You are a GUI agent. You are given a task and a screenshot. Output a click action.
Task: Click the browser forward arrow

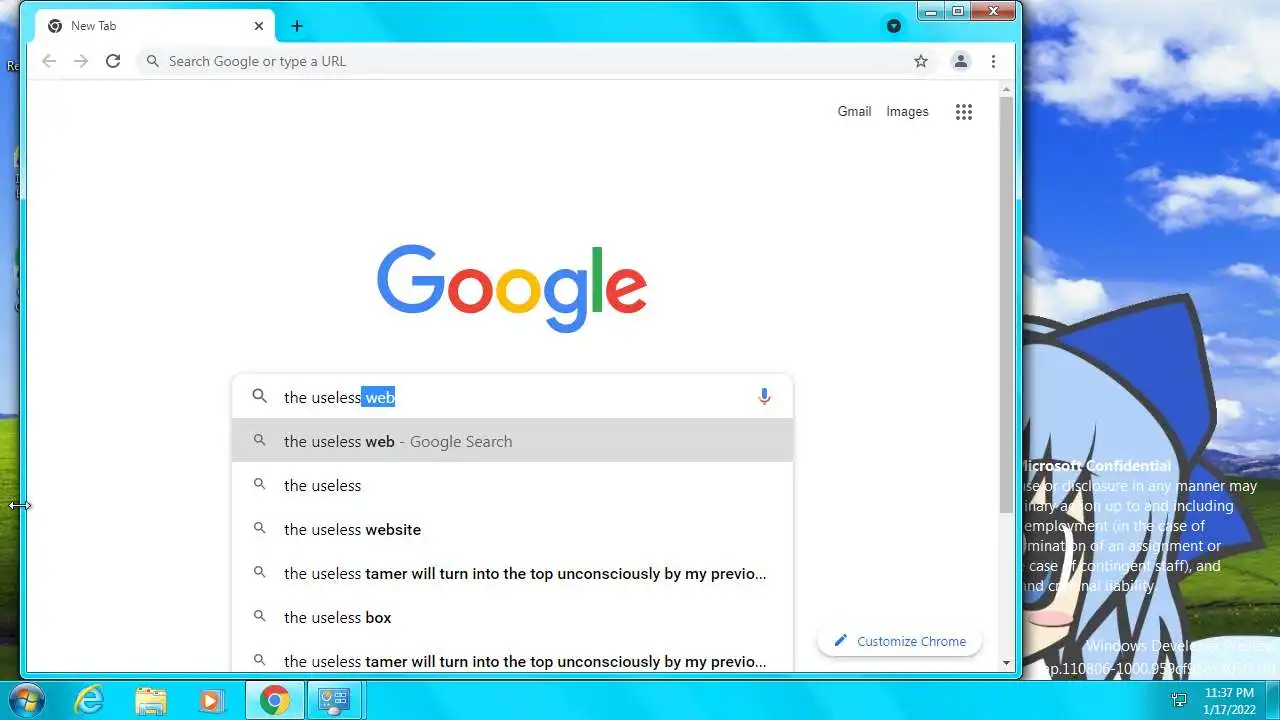[81, 61]
